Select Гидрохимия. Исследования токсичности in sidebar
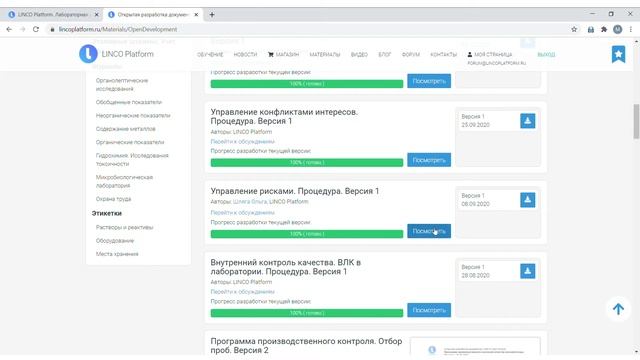640x360 pixels. pyautogui.click(x=132, y=160)
